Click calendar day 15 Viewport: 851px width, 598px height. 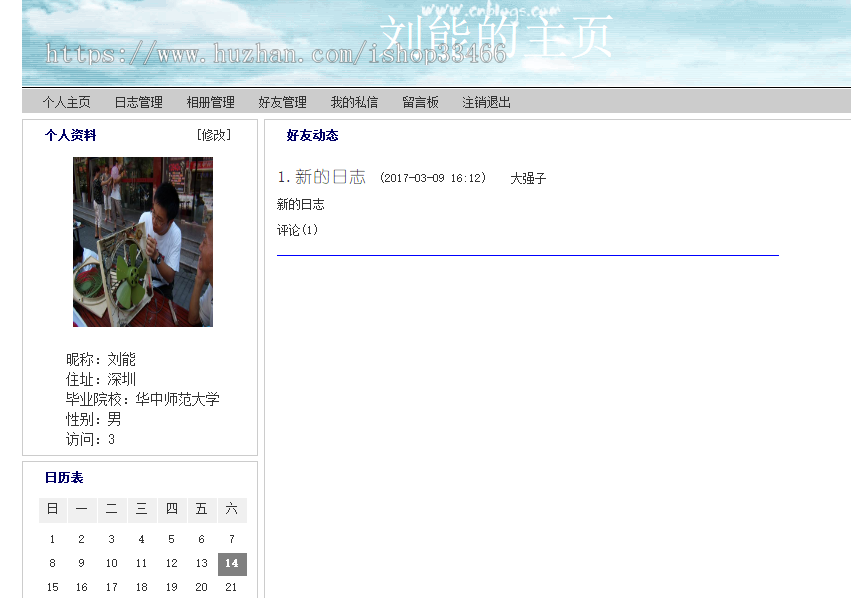(x=53, y=587)
